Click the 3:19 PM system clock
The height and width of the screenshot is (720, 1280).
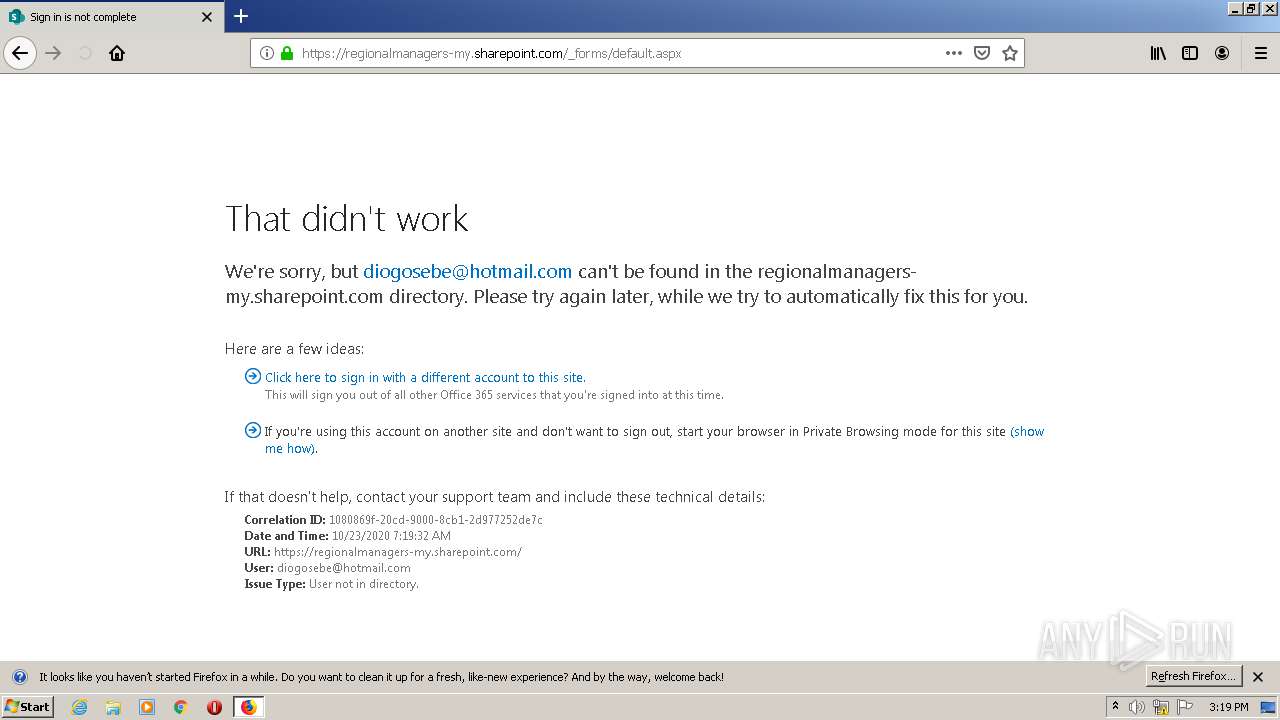click(x=1228, y=707)
